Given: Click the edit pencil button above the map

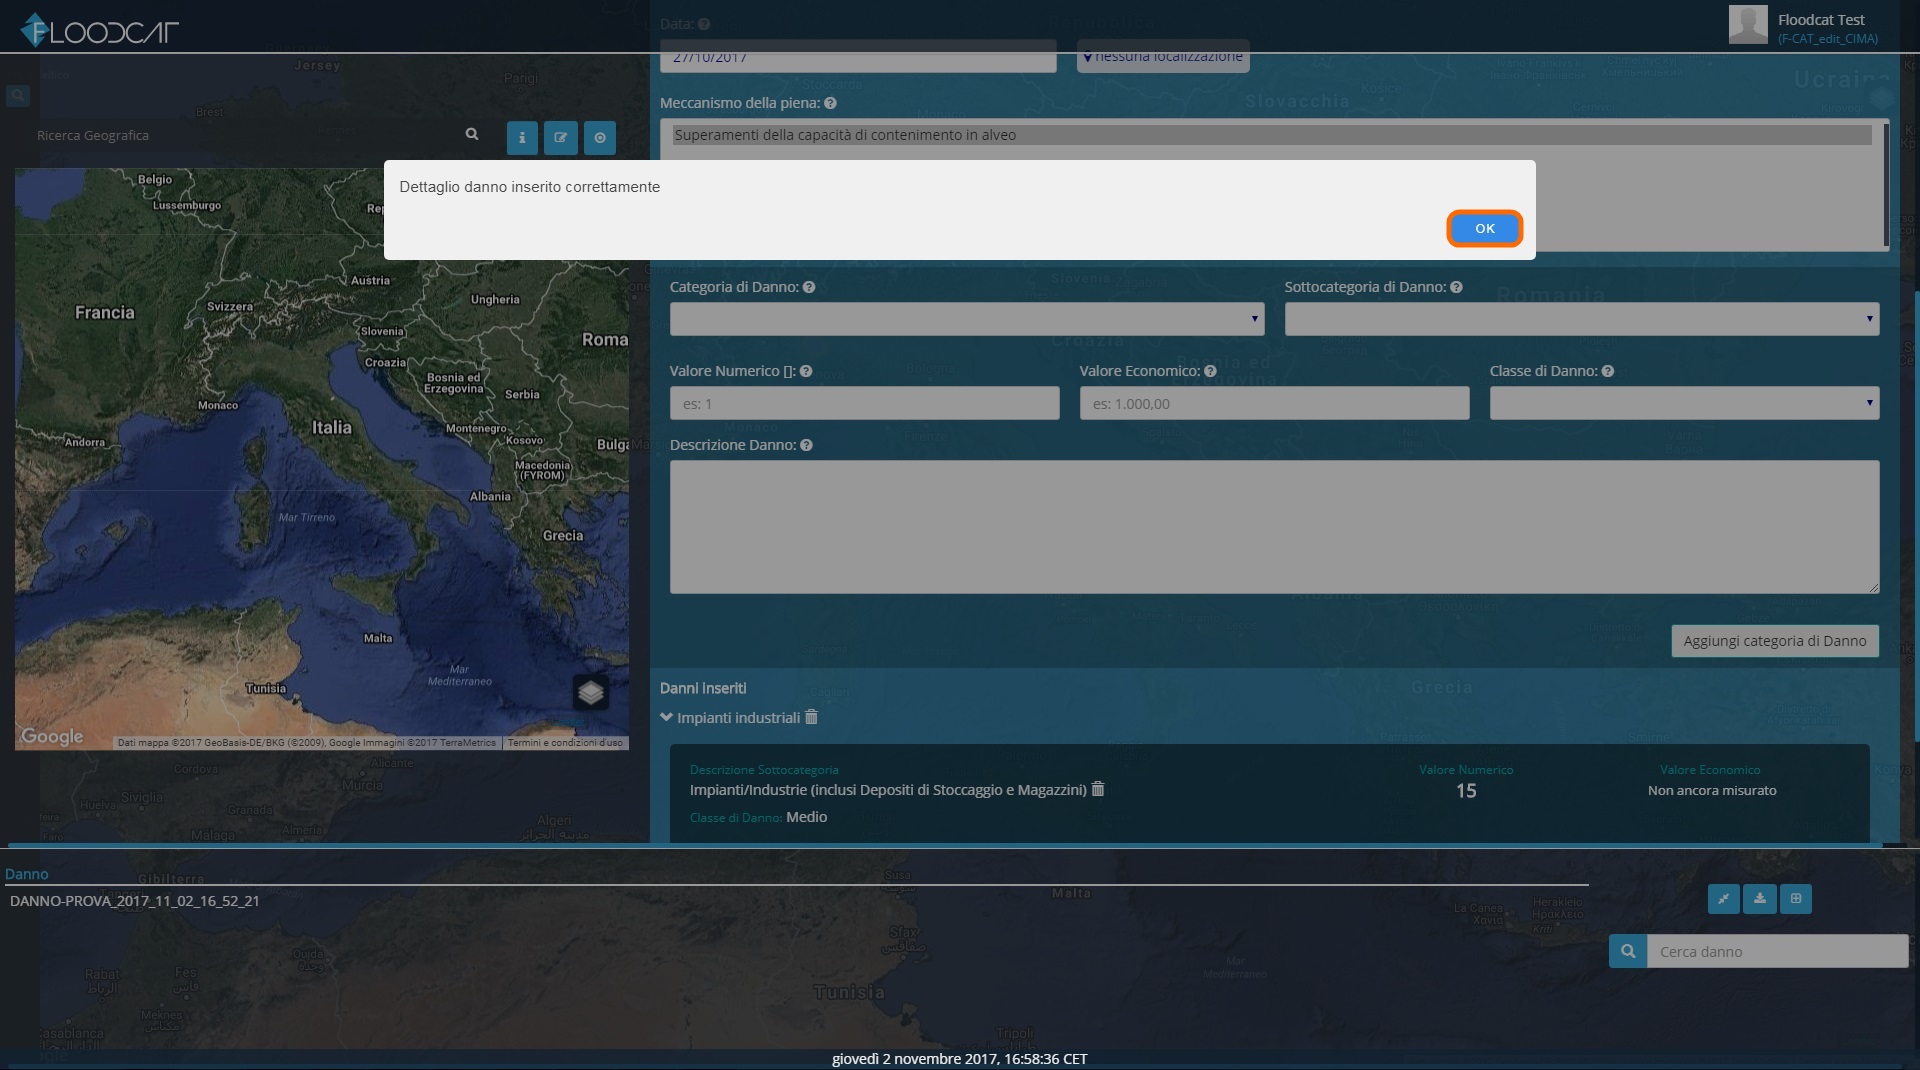Looking at the screenshot, I should 561,138.
